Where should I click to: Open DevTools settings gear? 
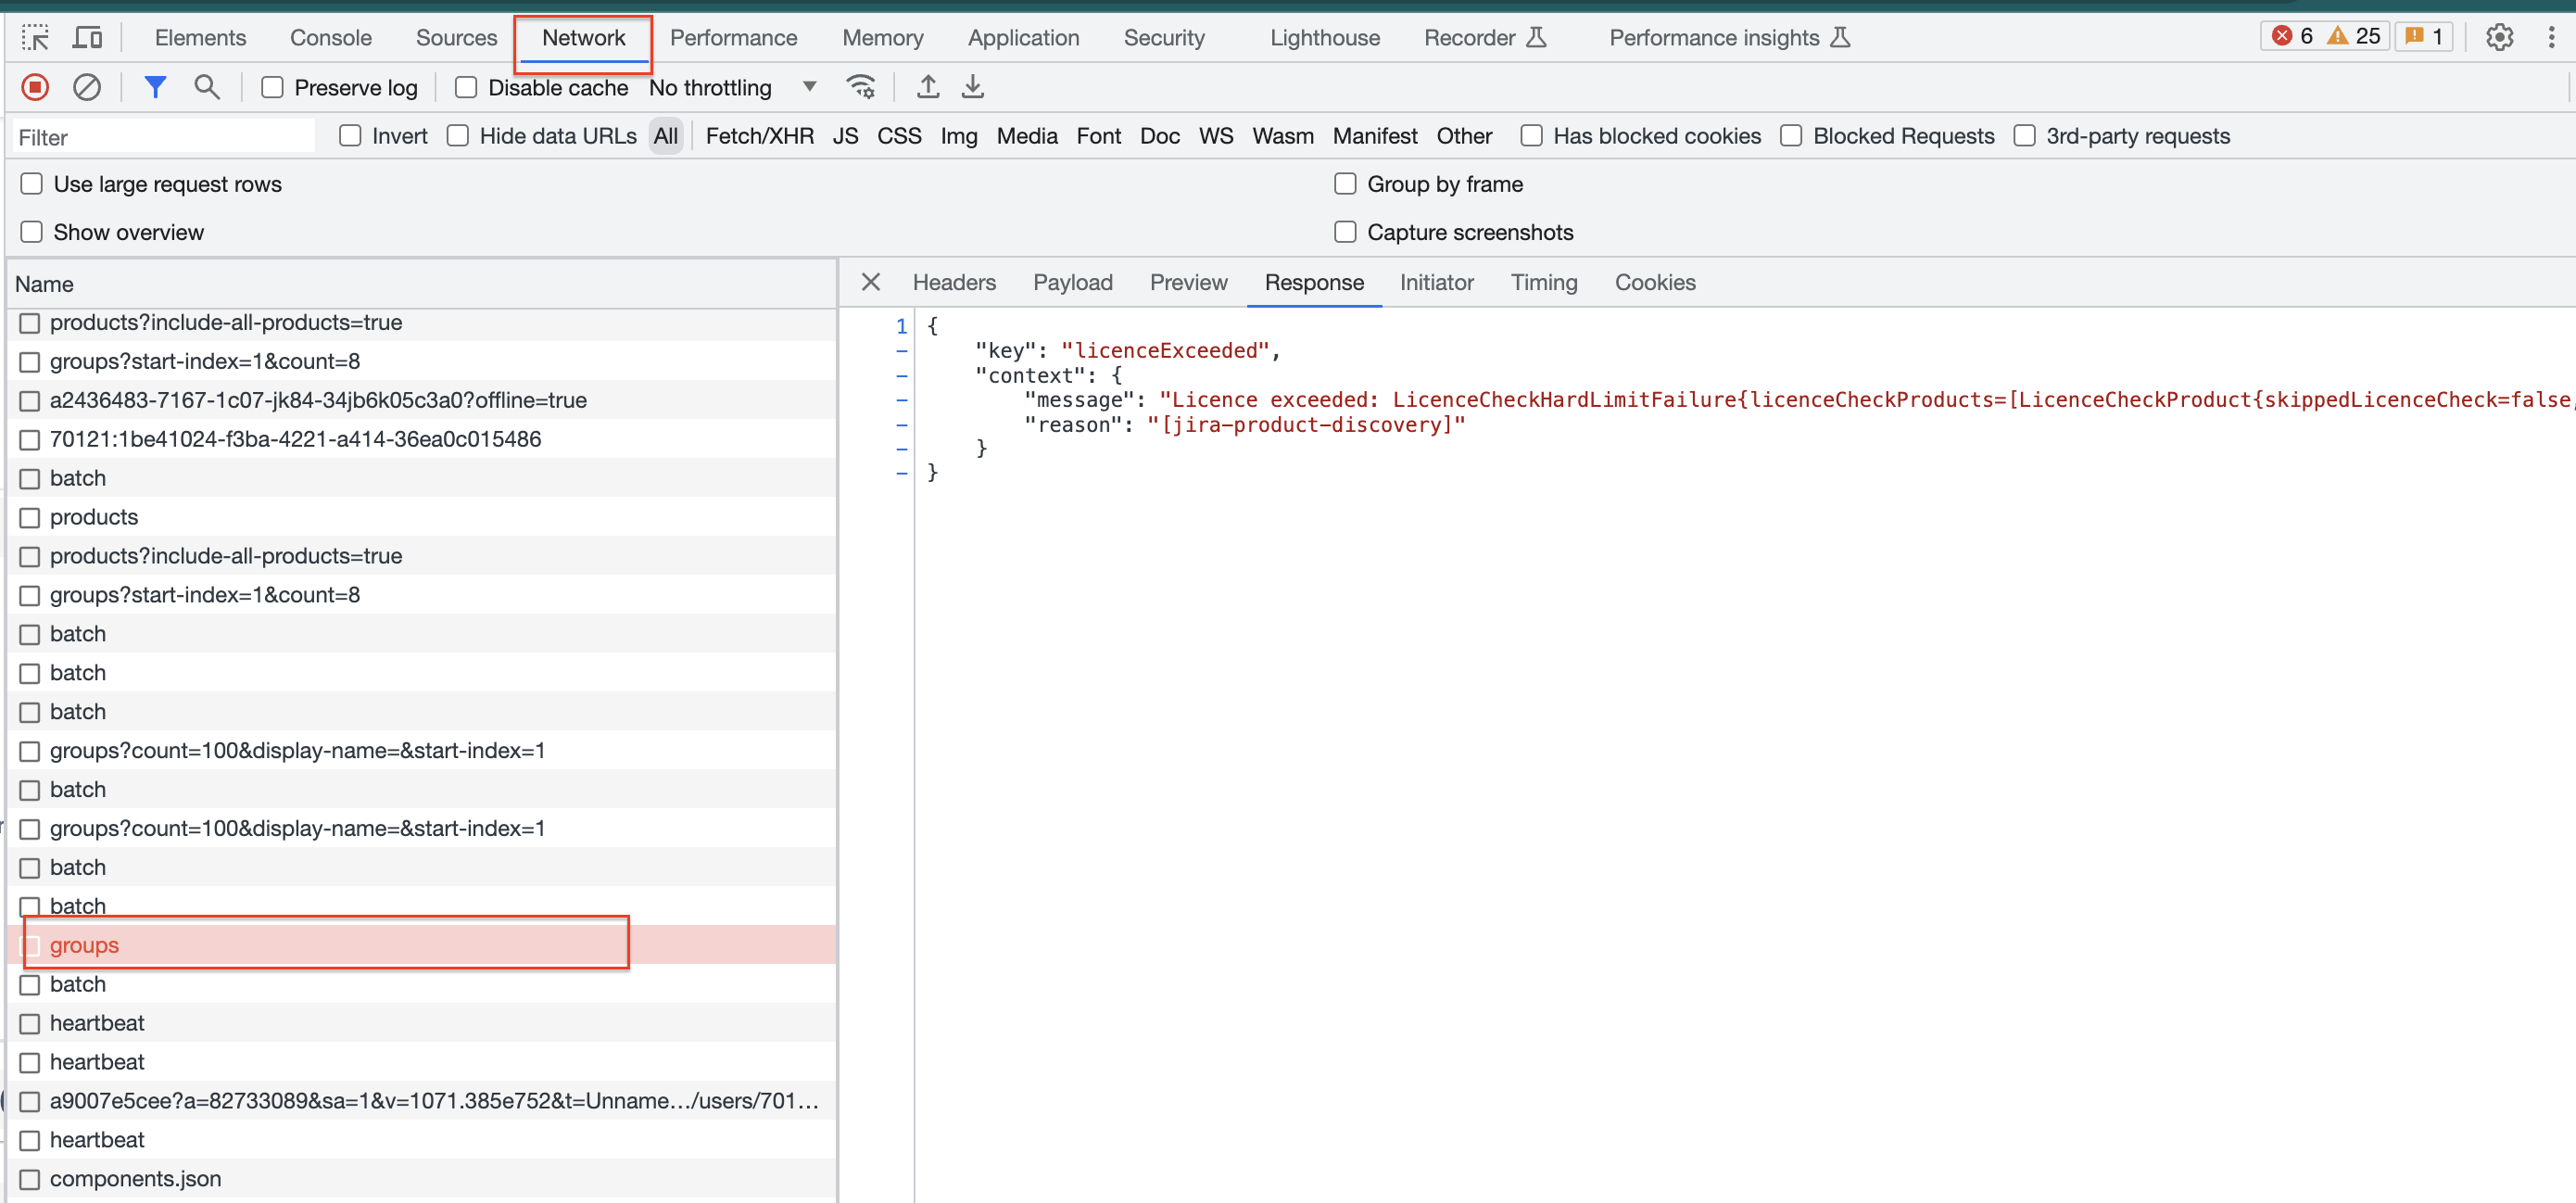(2499, 38)
